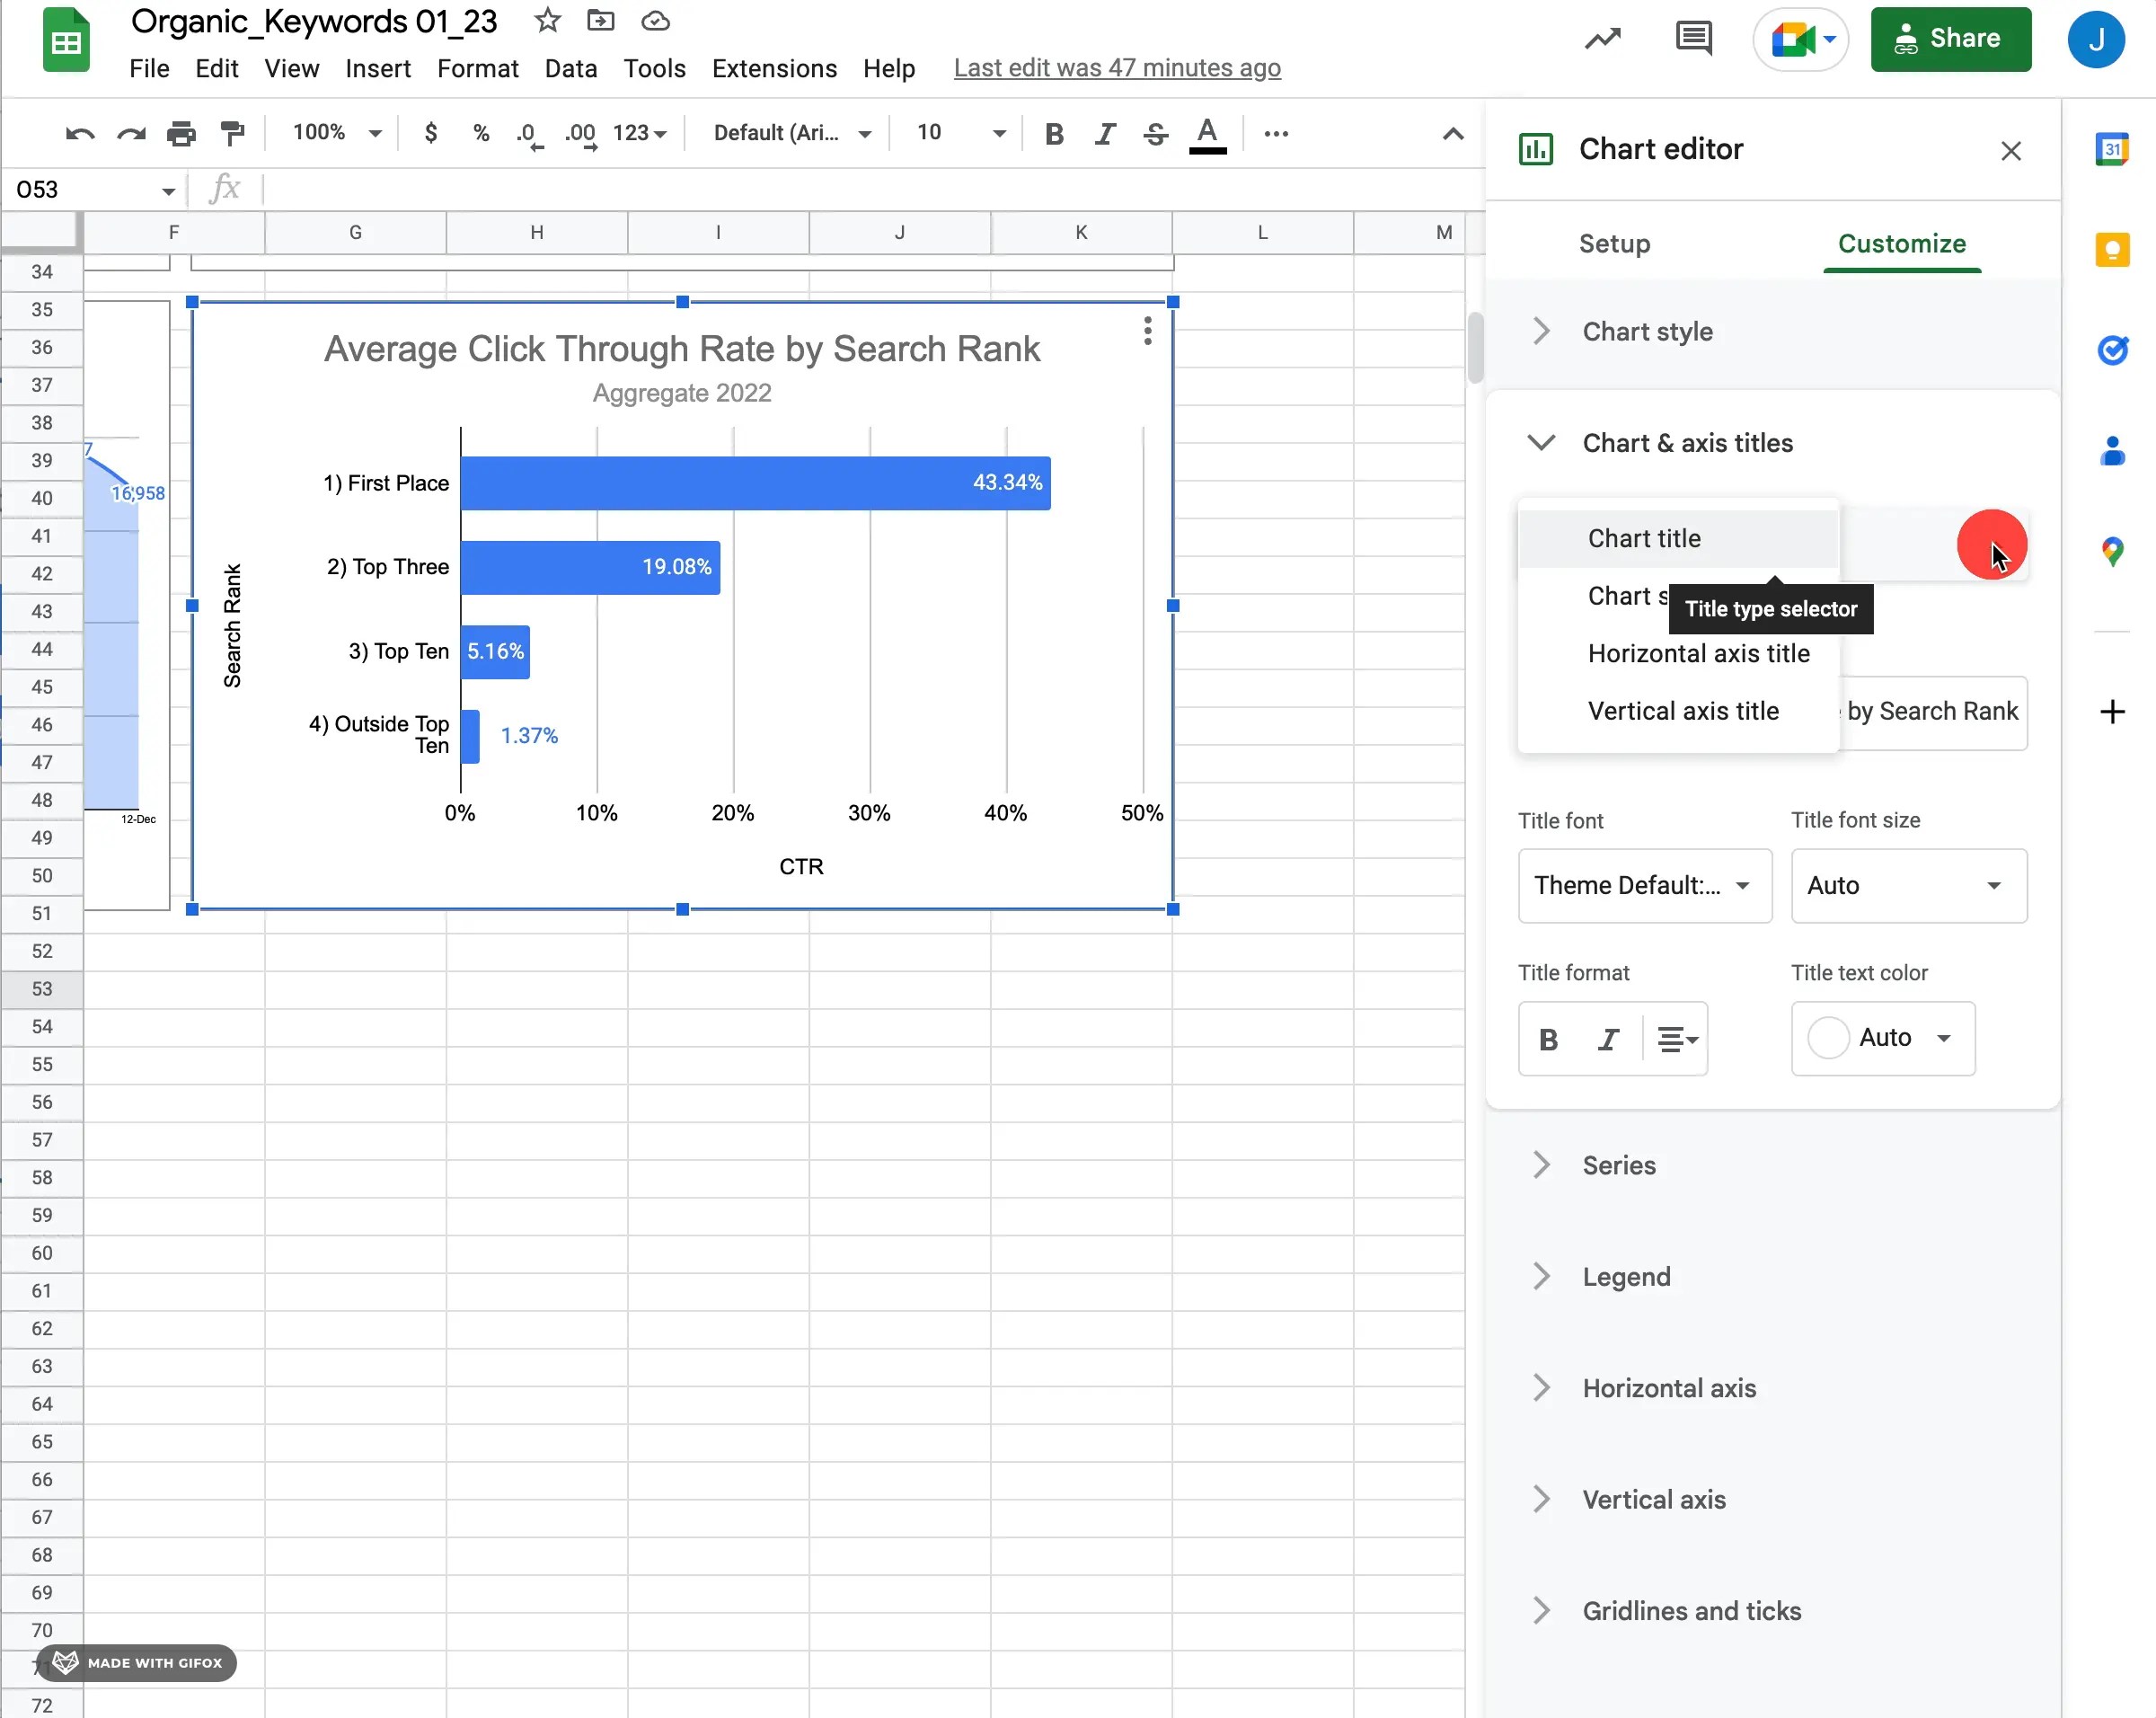Screen dimensions: 2156x1718
Task: Click the undo icon
Action: 79,133
